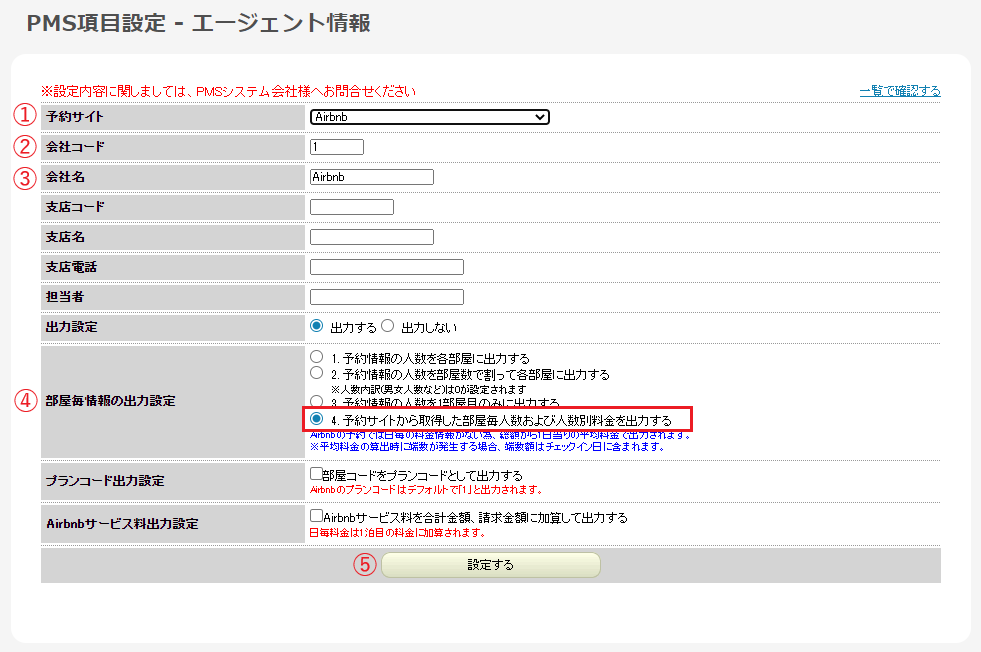Click the 会社名 field containing Airbnb

(372, 177)
